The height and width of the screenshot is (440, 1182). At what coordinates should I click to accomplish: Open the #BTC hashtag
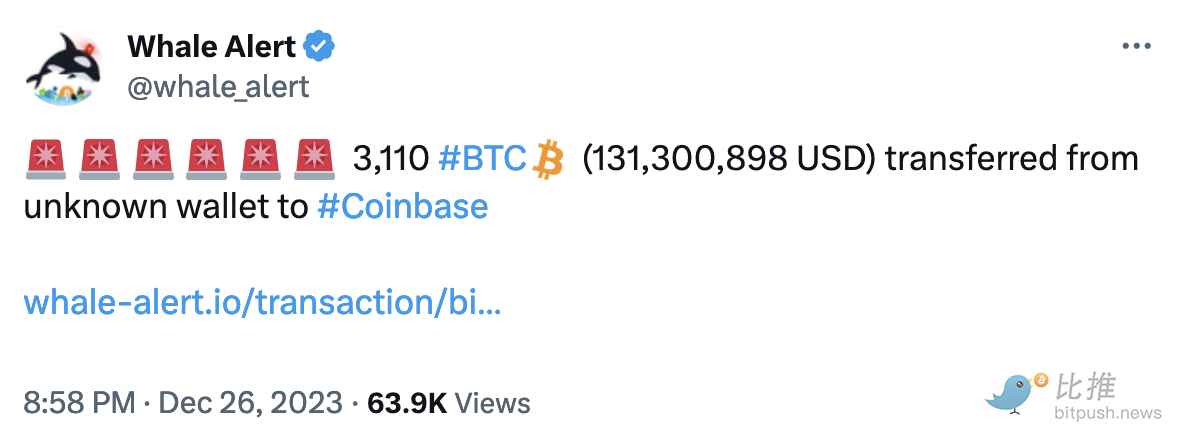click(481, 159)
